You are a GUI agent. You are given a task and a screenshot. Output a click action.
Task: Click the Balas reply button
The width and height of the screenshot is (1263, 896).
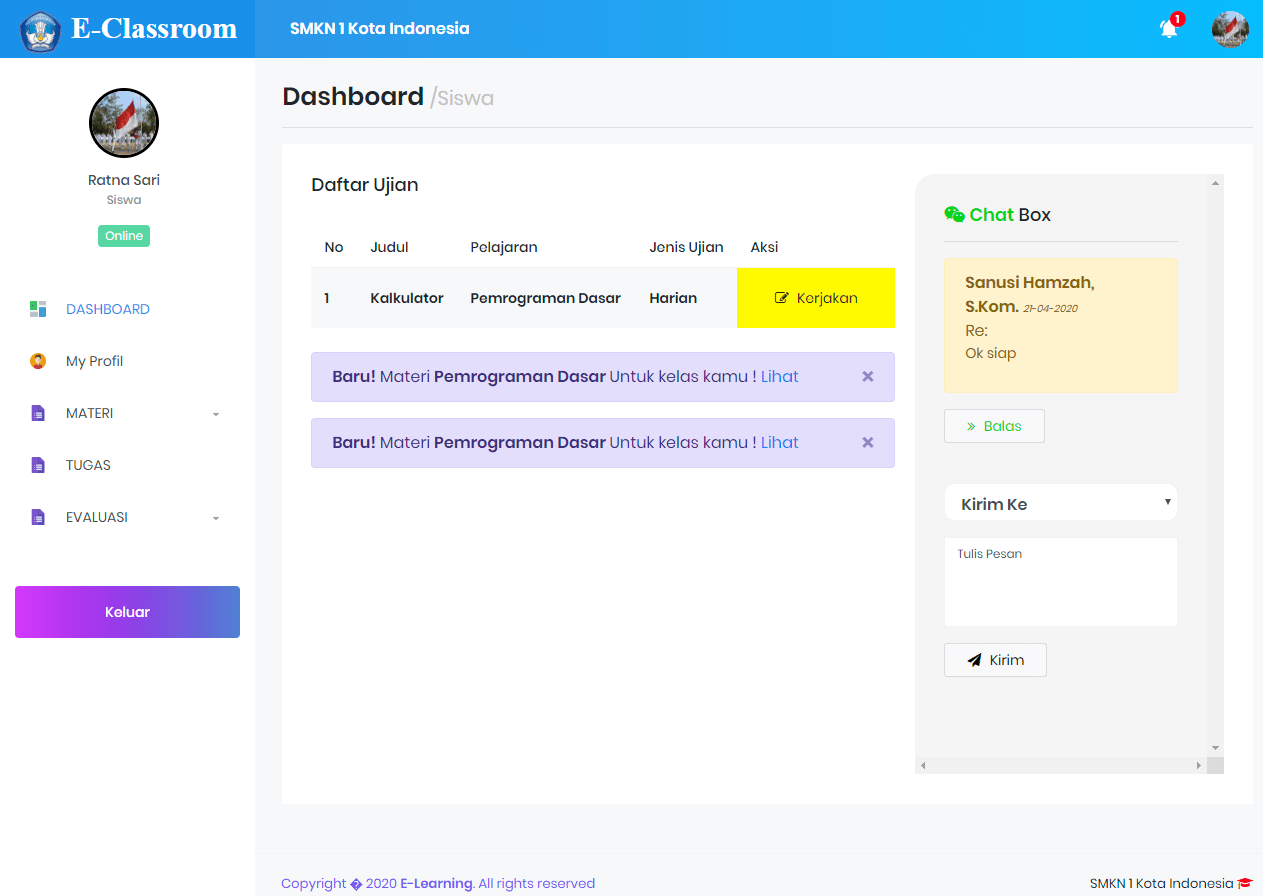pyautogui.click(x=994, y=426)
